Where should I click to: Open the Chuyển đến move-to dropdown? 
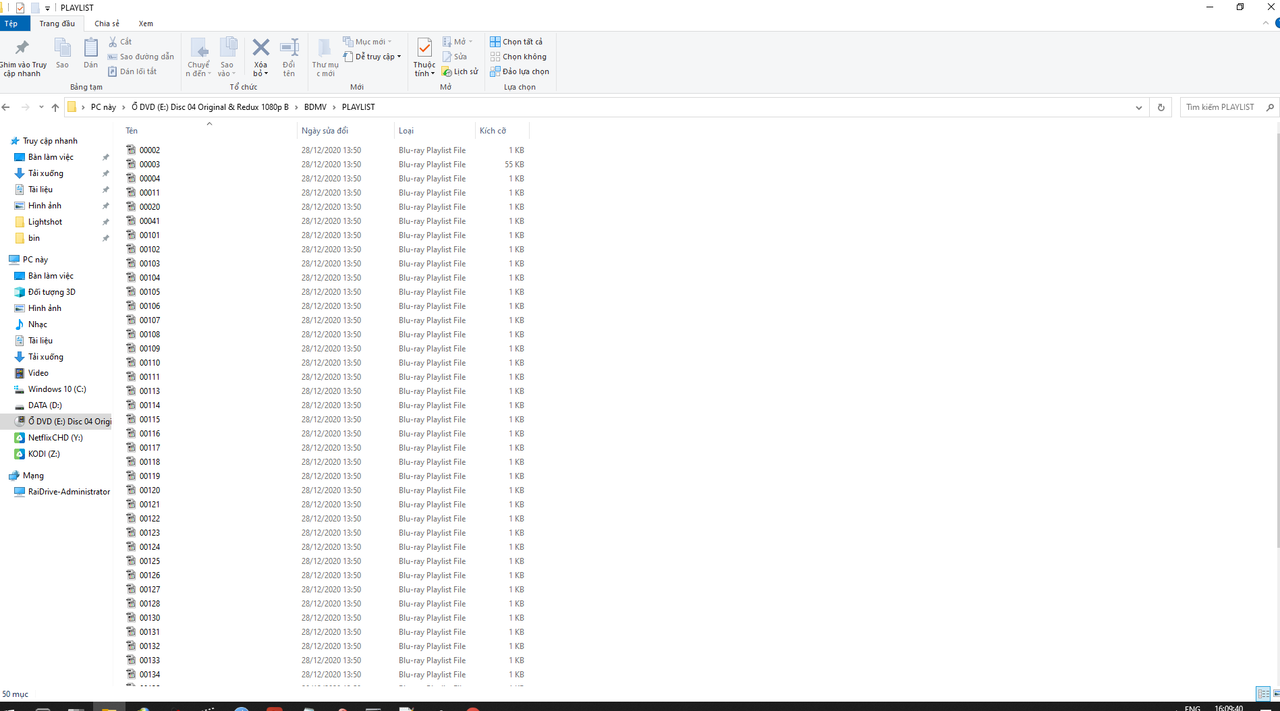[x=198, y=69]
